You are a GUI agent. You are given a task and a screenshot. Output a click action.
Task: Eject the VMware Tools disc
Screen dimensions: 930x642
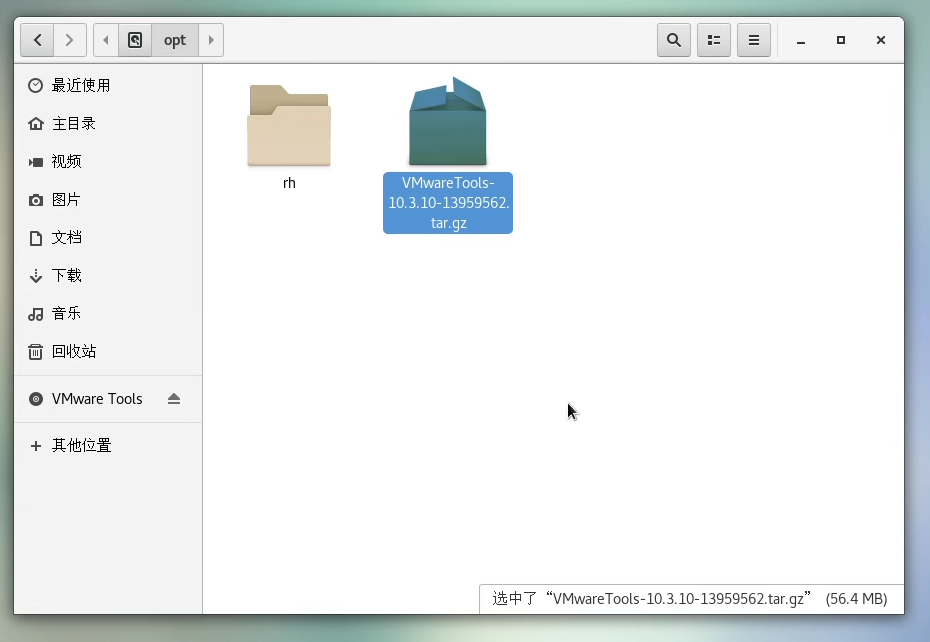tap(174, 399)
